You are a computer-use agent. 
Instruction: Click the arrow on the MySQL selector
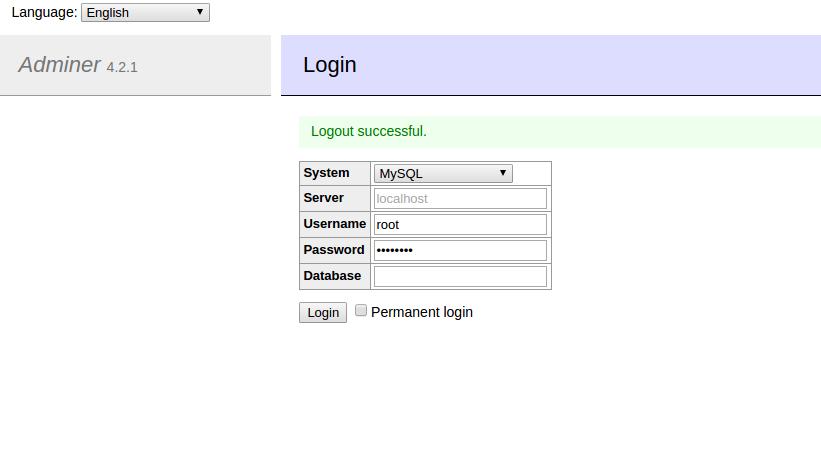click(x=503, y=173)
